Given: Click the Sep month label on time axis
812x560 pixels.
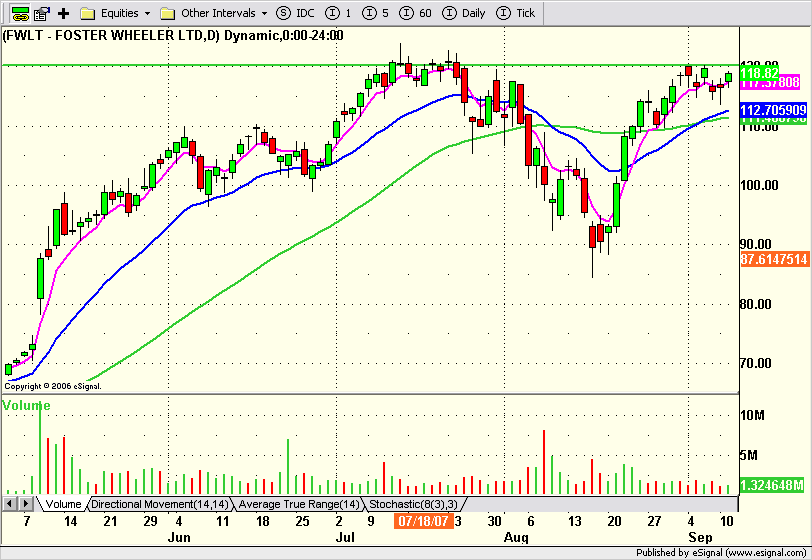Looking at the screenshot, I should [x=700, y=537].
